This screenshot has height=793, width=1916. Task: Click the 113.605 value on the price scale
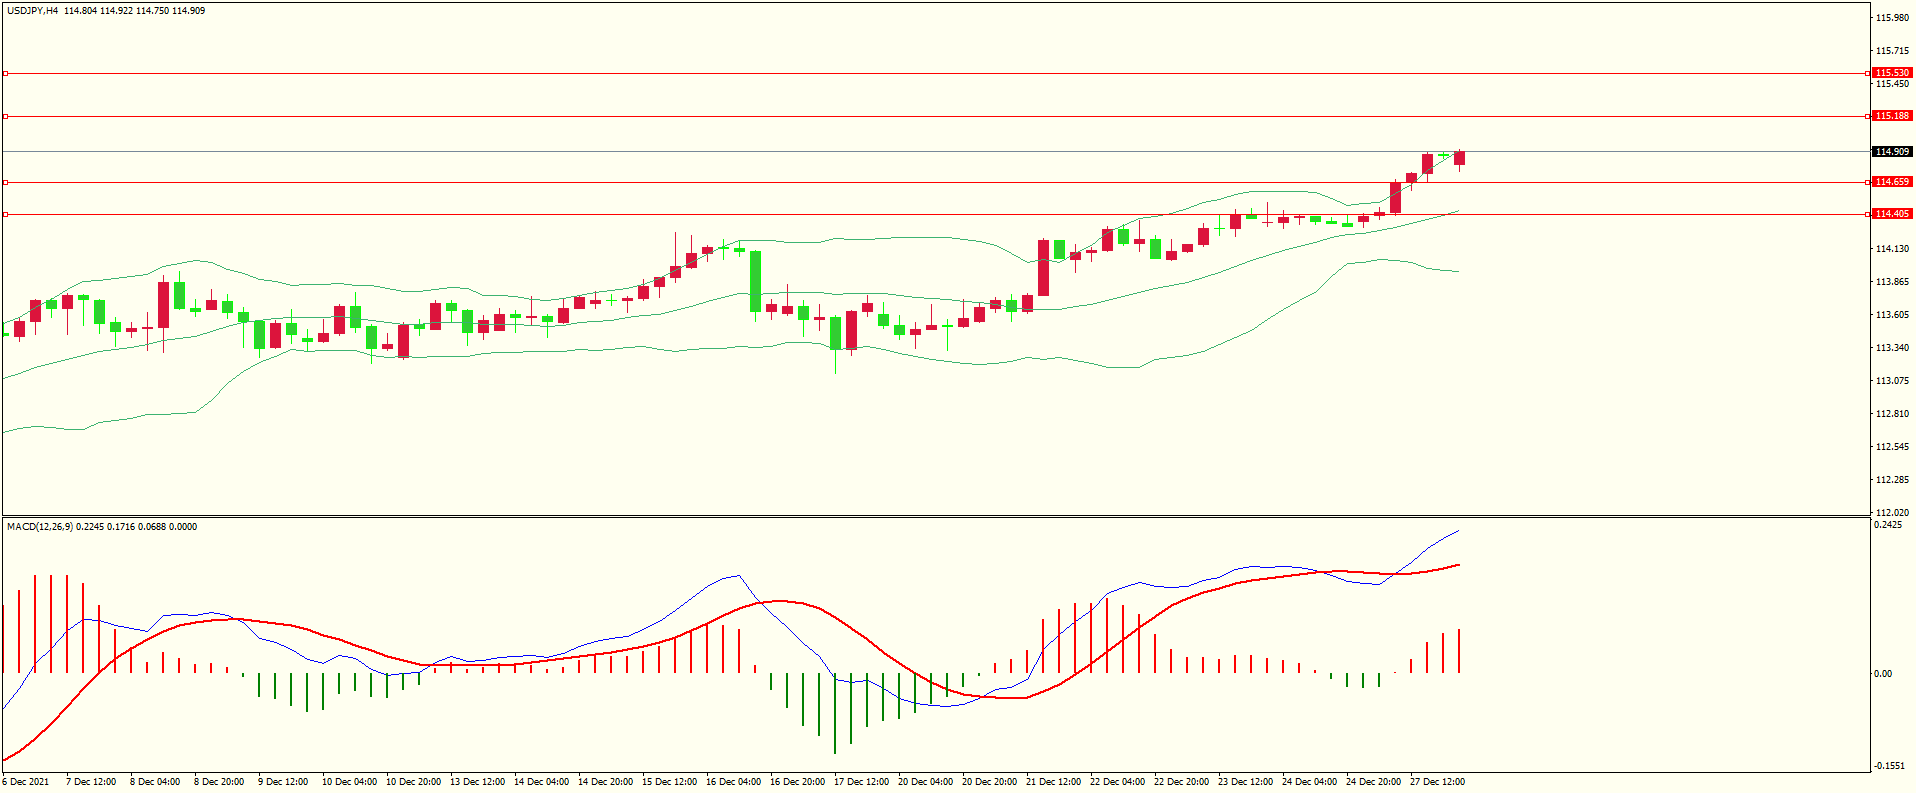1893,315
